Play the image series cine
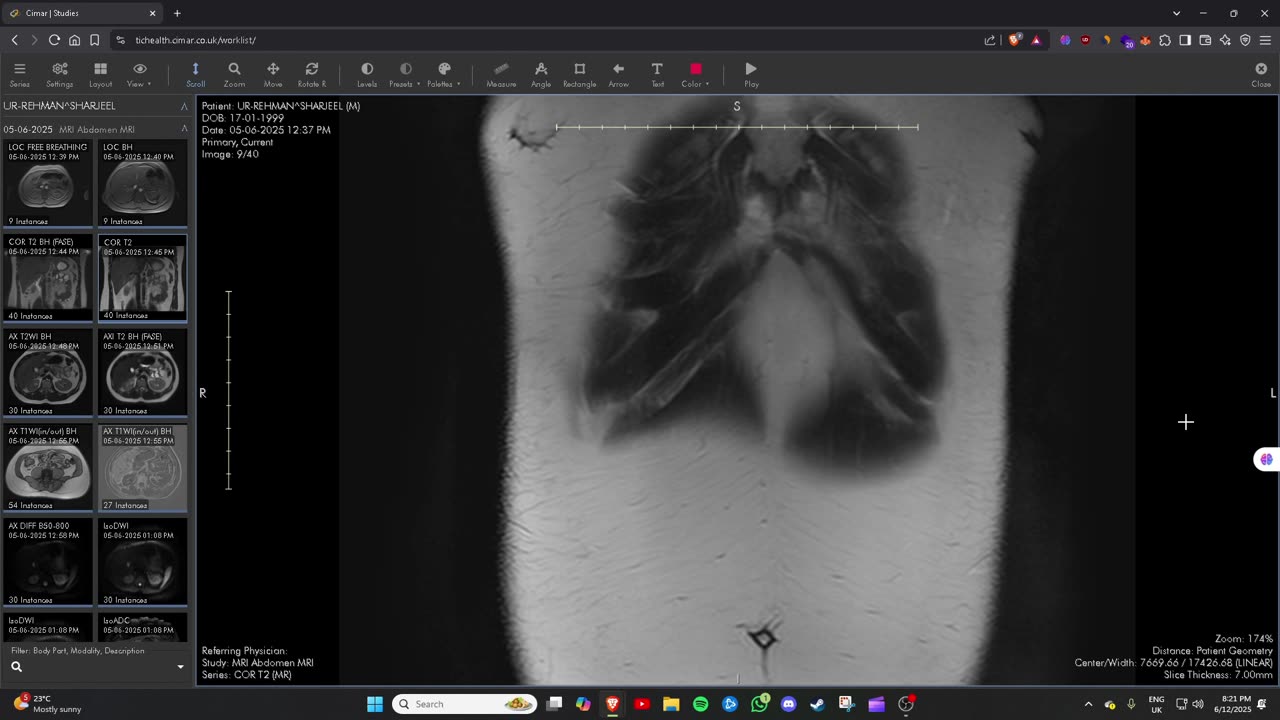 tap(751, 75)
